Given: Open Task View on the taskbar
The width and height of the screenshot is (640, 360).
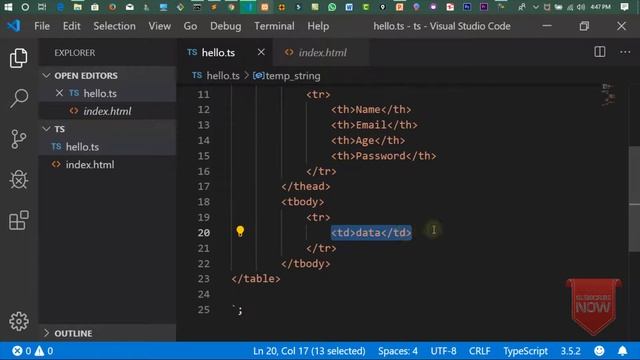Looking at the screenshot, I should click(42, 7).
